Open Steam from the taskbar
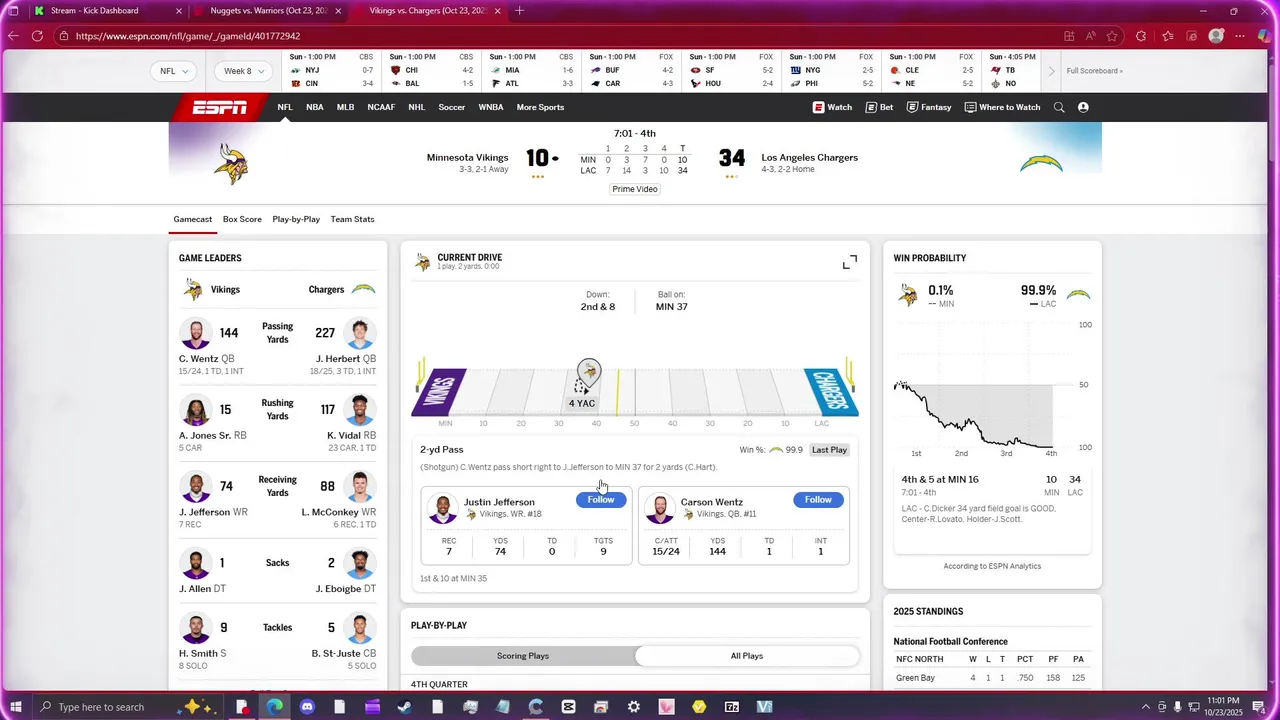Viewport: 1280px width, 720px height. point(404,707)
